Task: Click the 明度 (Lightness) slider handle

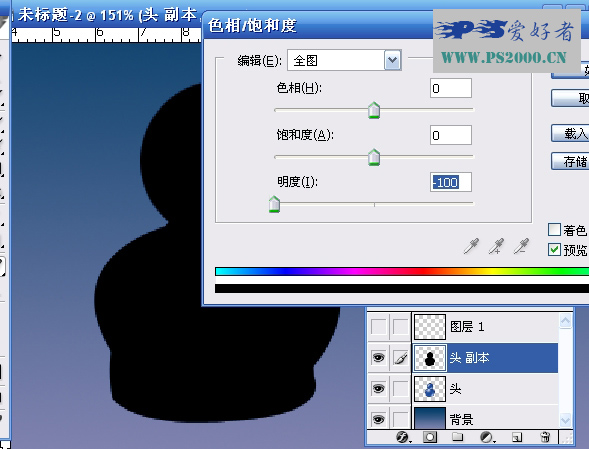Action: pyautogui.click(x=274, y=204)
